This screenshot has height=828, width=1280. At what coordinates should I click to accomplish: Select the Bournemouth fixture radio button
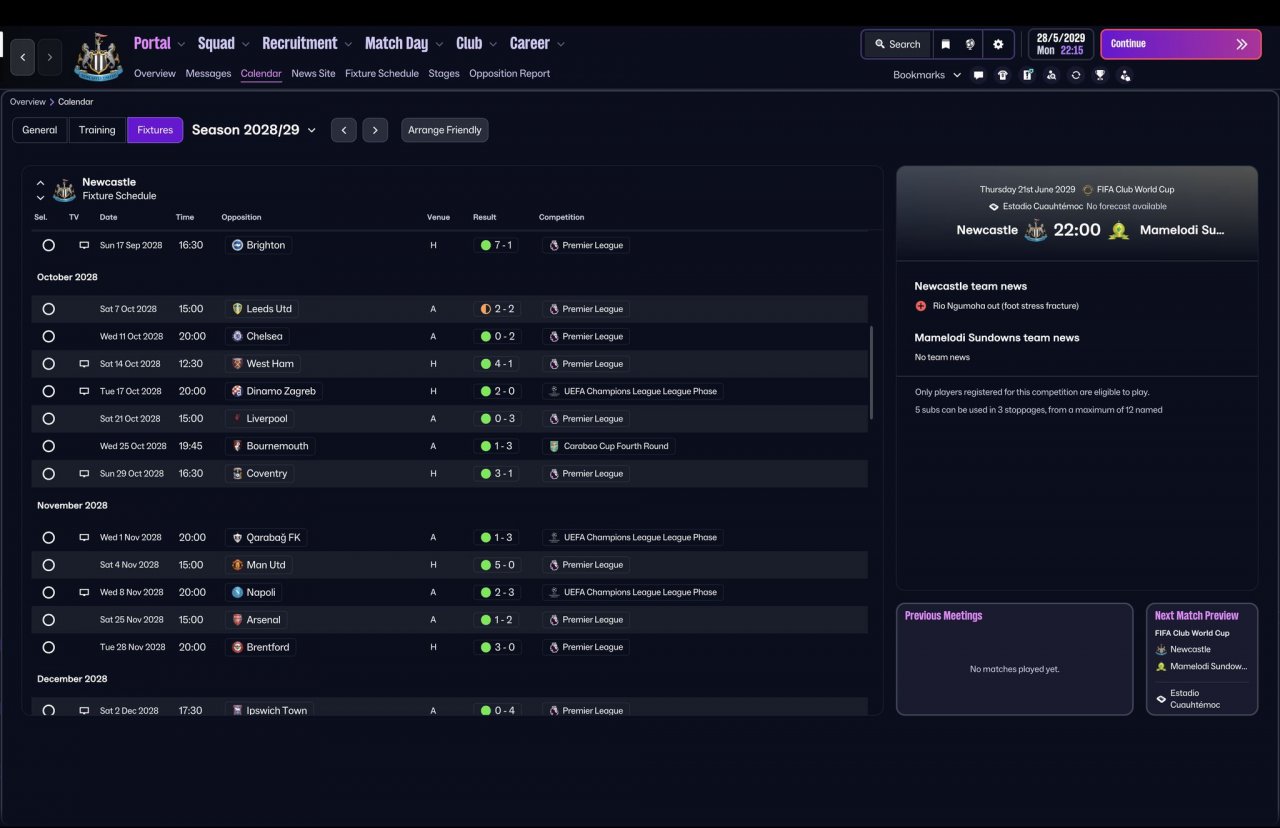48,446
